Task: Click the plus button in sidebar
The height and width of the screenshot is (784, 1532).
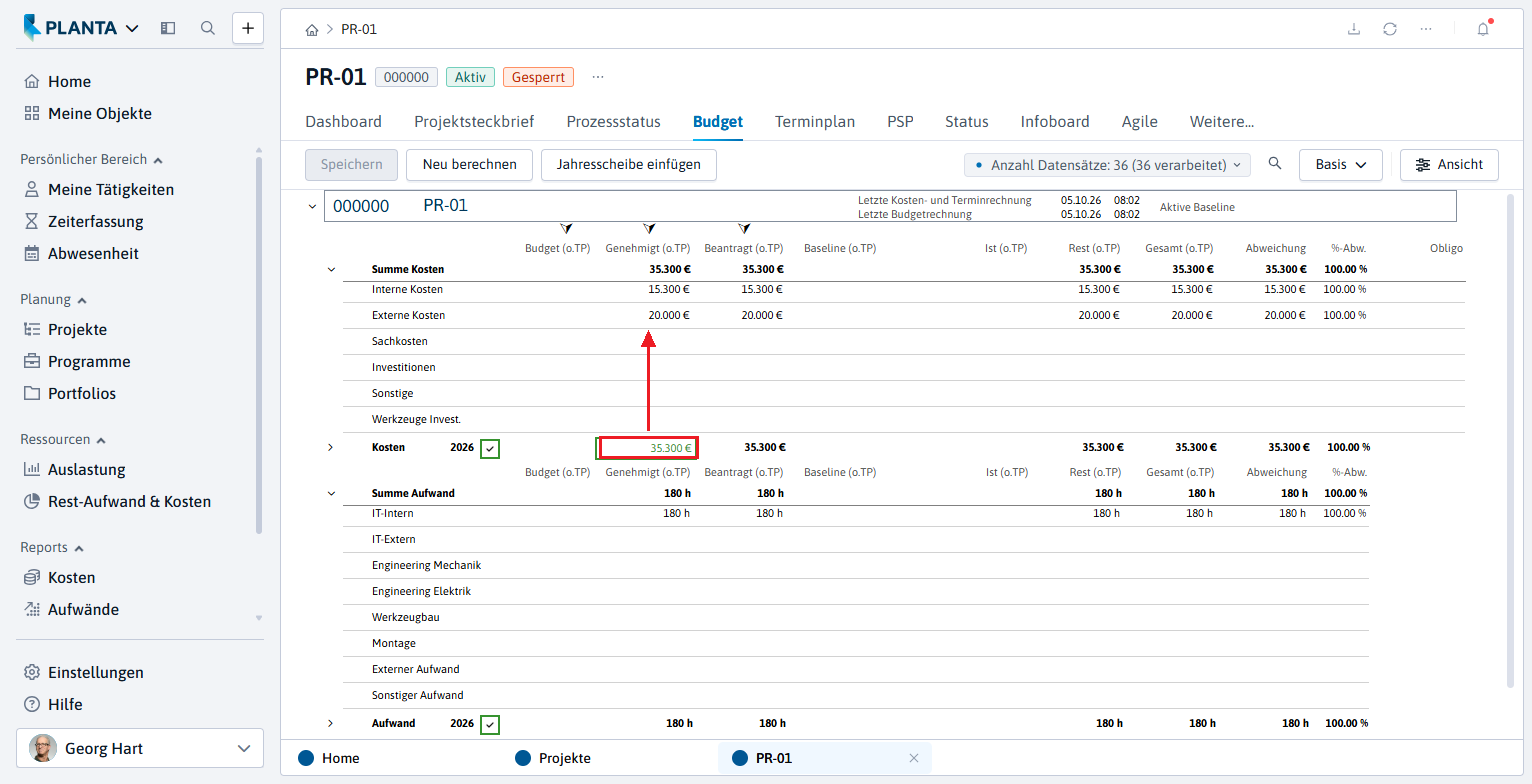Action: [248, 28]
